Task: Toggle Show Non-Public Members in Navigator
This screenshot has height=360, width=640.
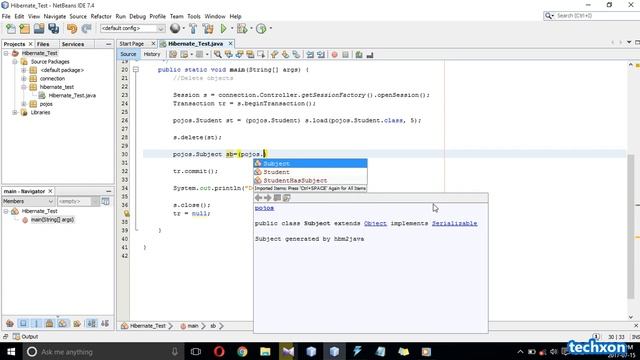Action: [49, 324]
